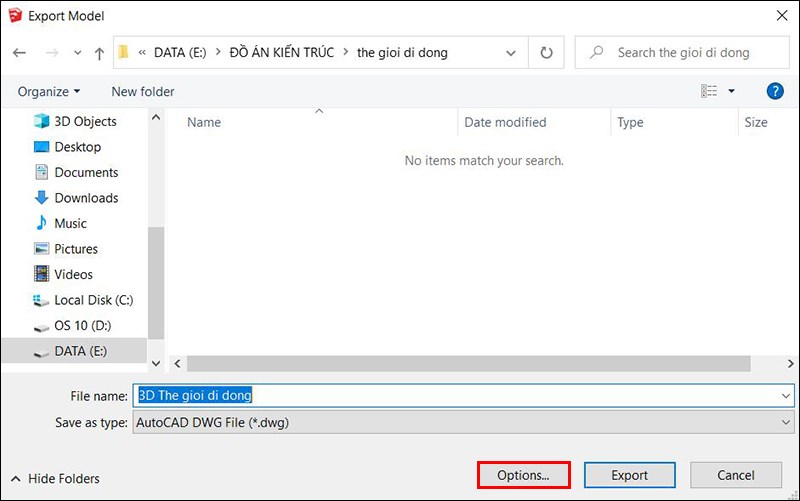Open the Help question mark icon
800x501 pixels.
coord(774,91)
